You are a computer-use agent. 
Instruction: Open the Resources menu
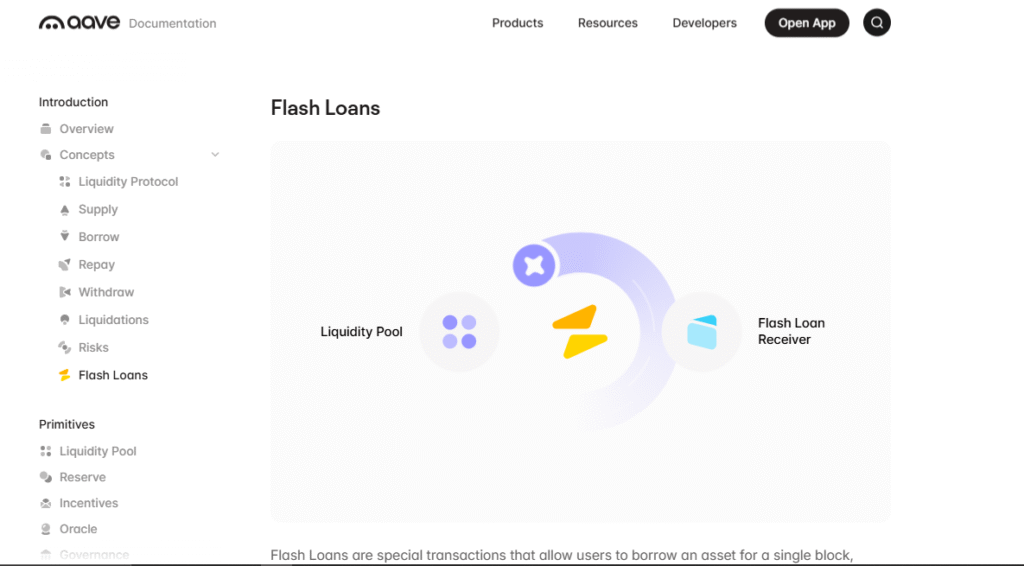(x=607, y=23)
